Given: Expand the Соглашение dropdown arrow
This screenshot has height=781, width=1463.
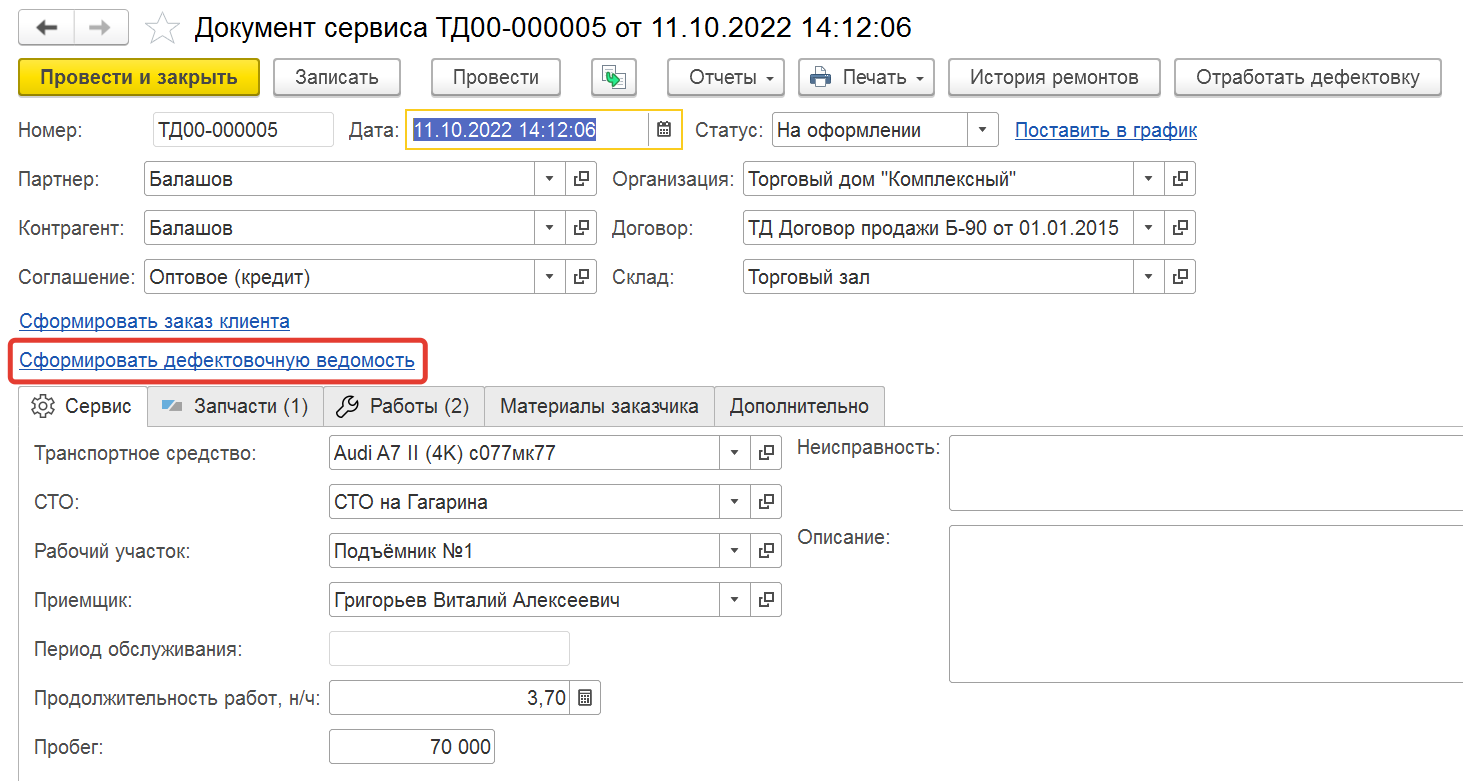Looking at the screenshot, I should tap(550, 277).
